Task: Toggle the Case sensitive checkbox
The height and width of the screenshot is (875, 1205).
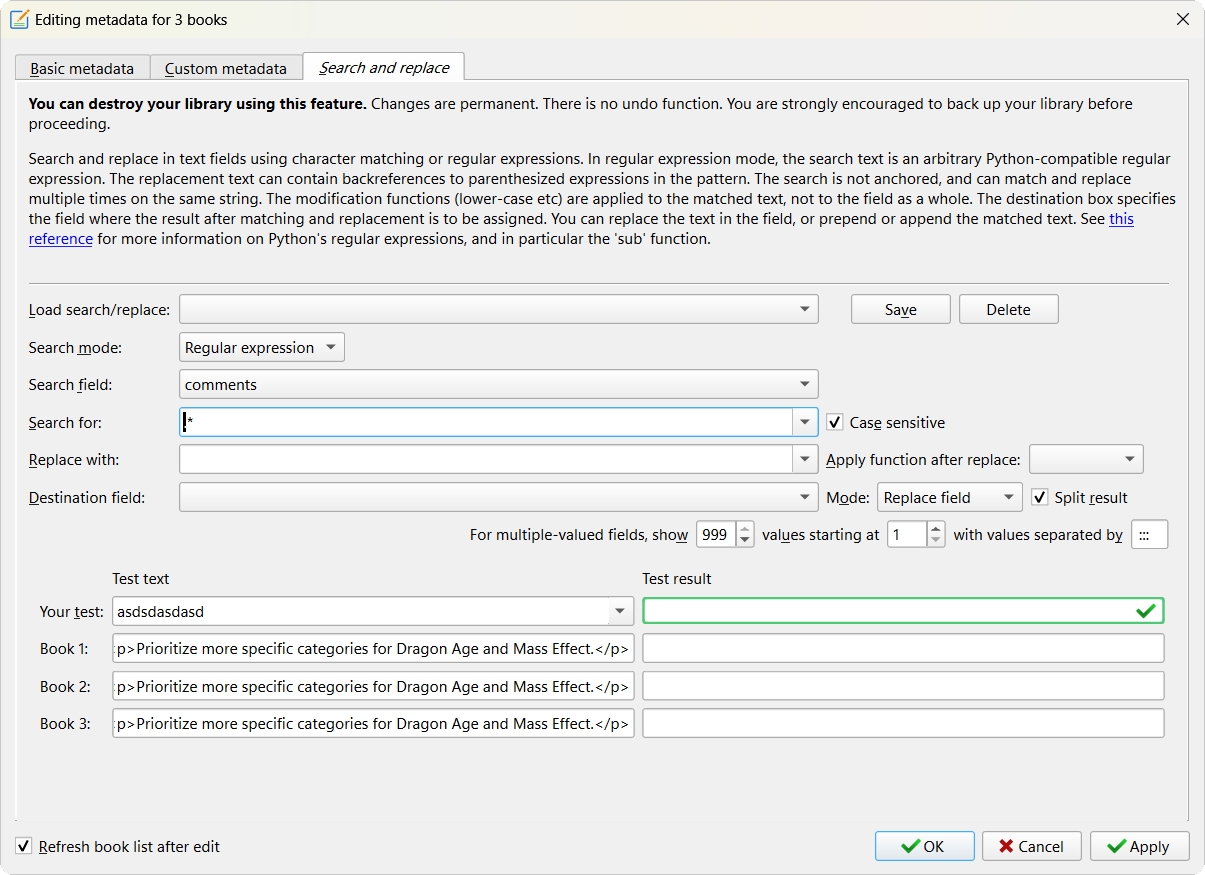Action: pos(836,423)
